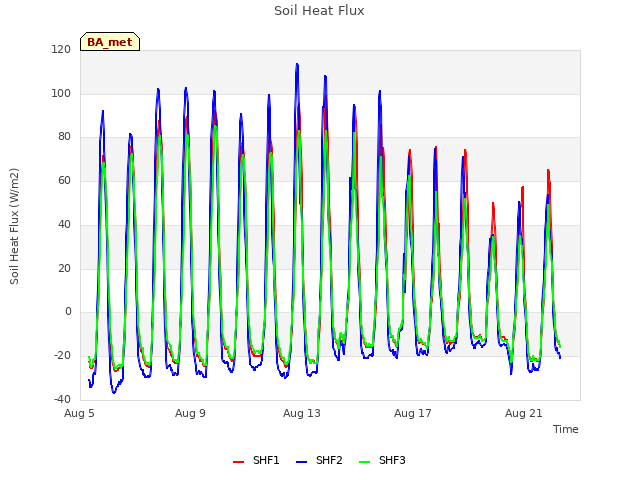Click the Soil Heat Flux chart title
640x480 pixels.
tap(319, 11)
